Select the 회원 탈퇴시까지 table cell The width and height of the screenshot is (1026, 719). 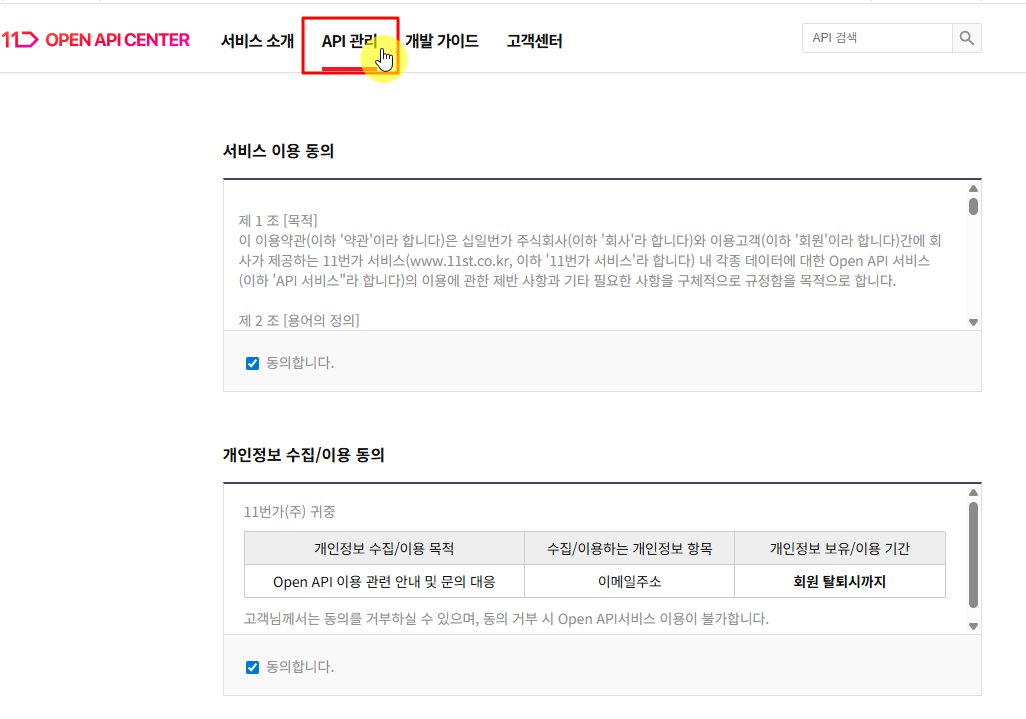[839, 581]
